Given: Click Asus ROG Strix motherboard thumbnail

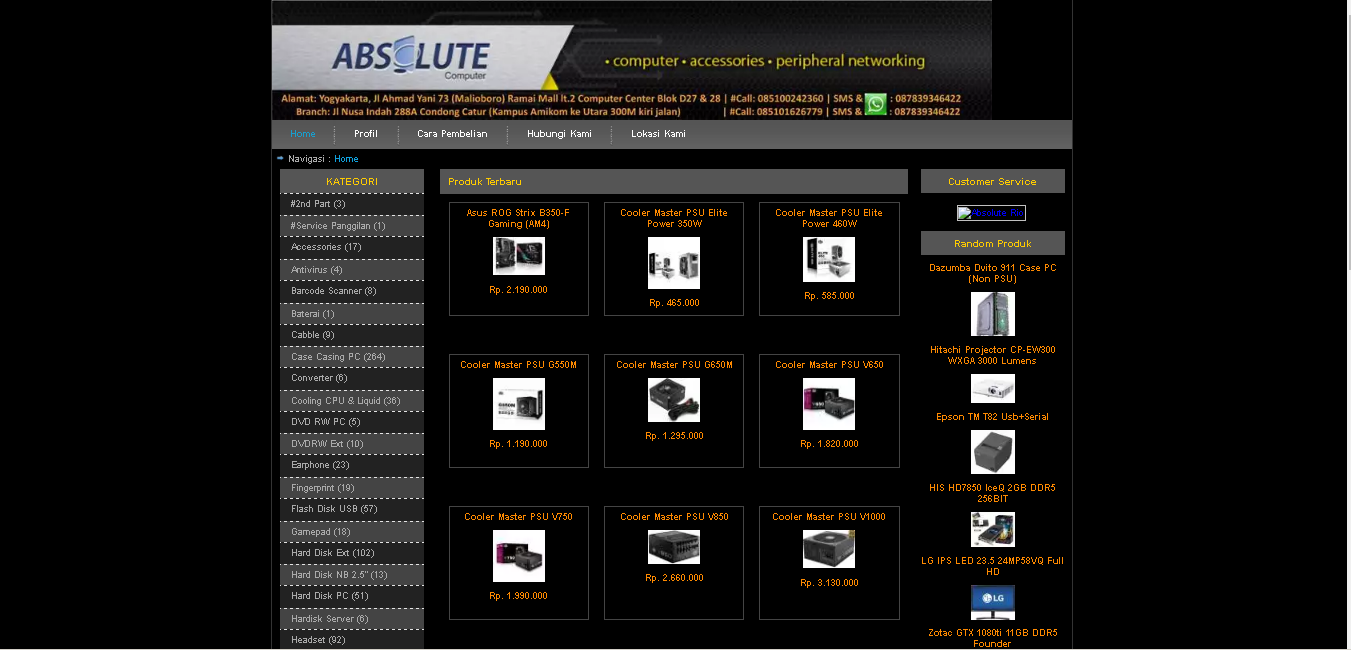Looking at the screenshot, I should 519,256.
